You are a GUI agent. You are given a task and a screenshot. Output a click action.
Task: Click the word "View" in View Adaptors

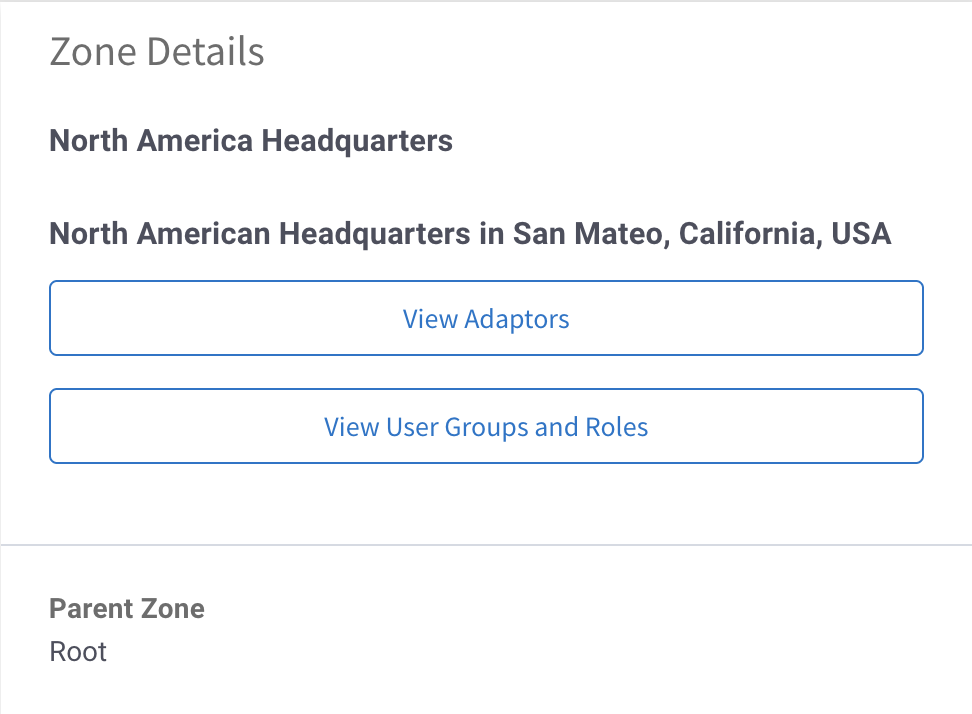[430, 319]
